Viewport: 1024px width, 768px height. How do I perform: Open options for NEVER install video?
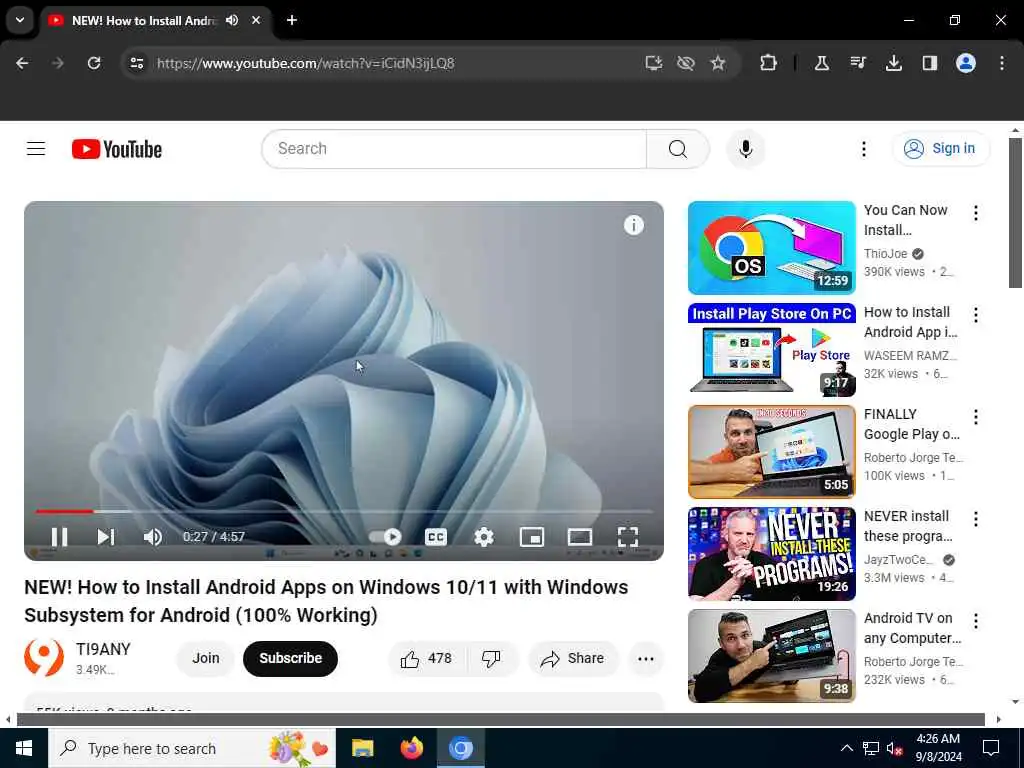click(x=976, y=519)
